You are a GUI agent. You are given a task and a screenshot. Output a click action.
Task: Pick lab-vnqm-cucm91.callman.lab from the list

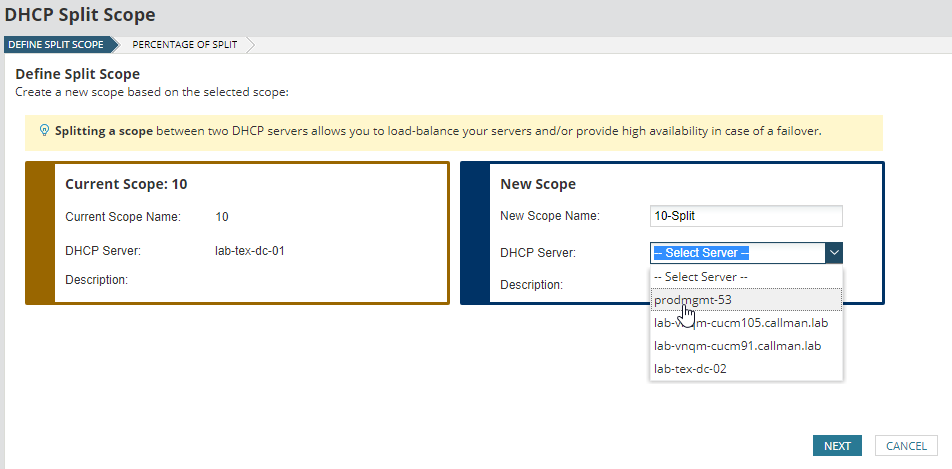point(737,345)
